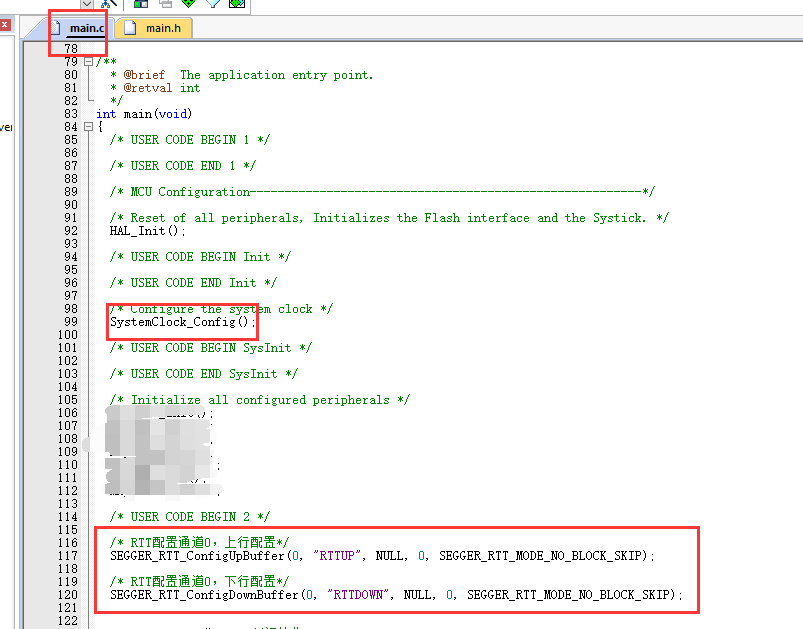Viewport: 803px width, 629px height.
Task: Switch to the main.h tab
Action: pos(162,28)
